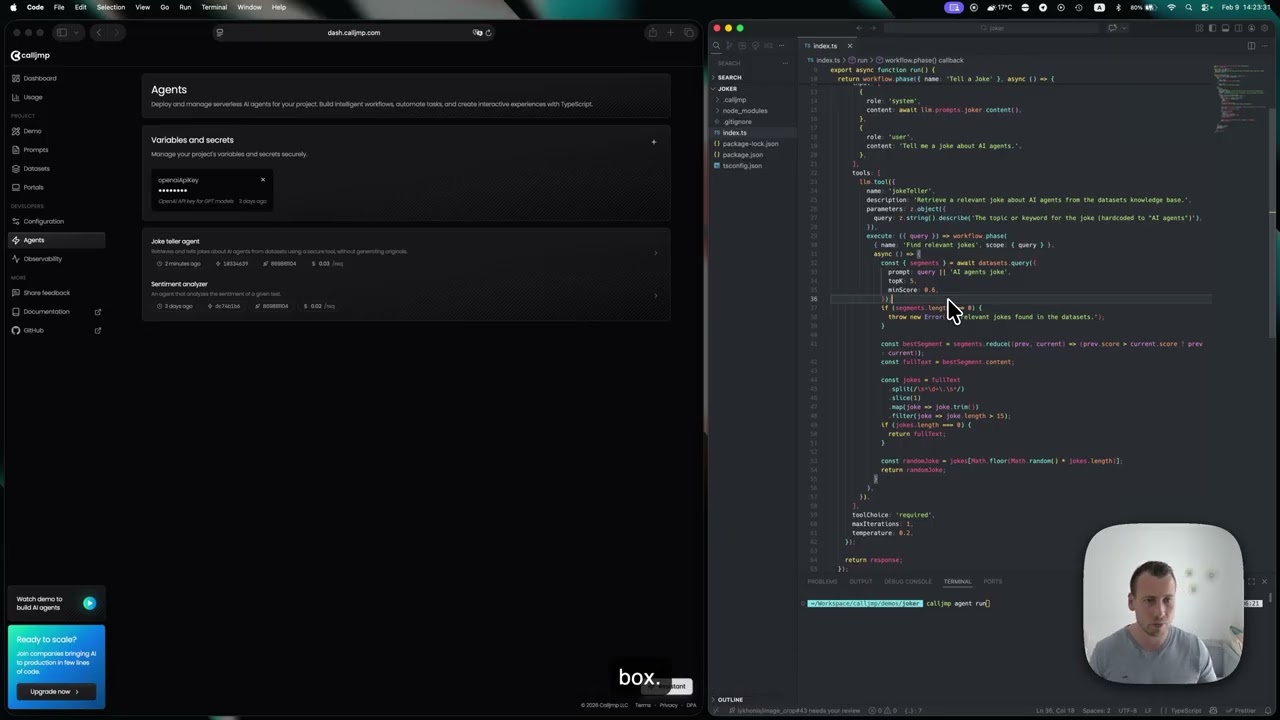Screen dimensions: 1280x720
Task: Expand the .calljmp folder
Action: 754,100
